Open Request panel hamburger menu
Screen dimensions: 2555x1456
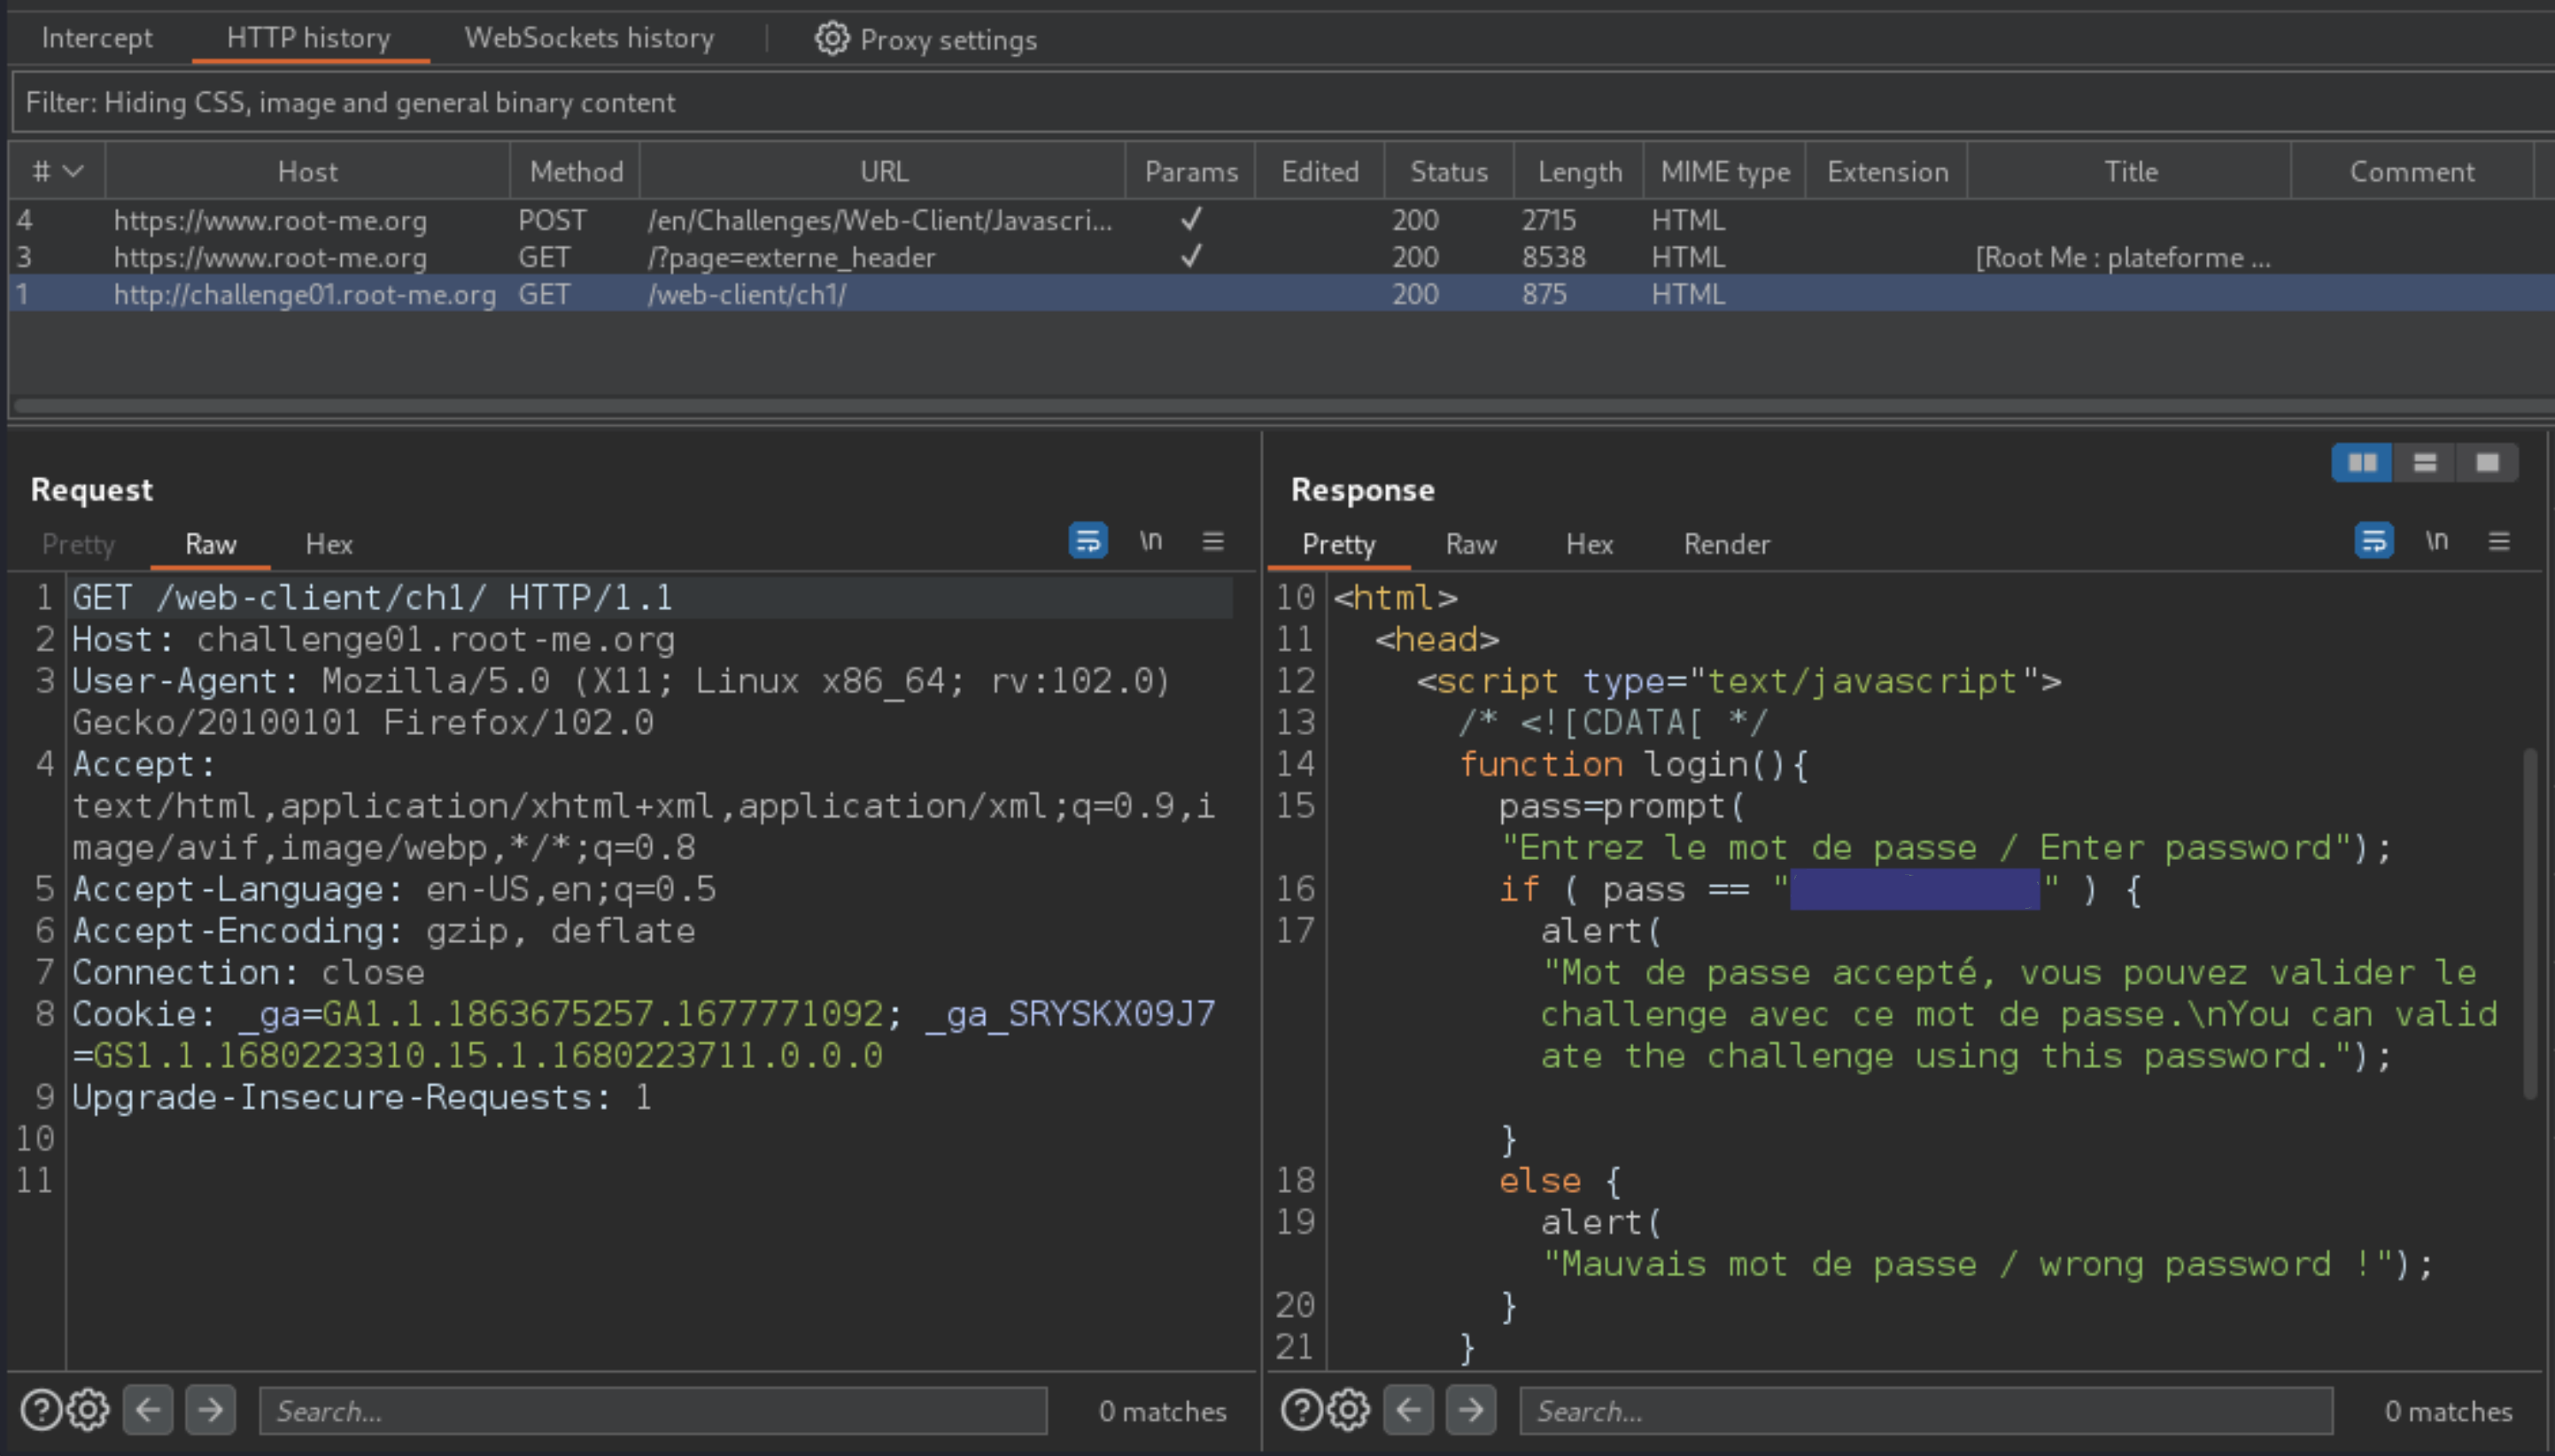click(1213, 541)
